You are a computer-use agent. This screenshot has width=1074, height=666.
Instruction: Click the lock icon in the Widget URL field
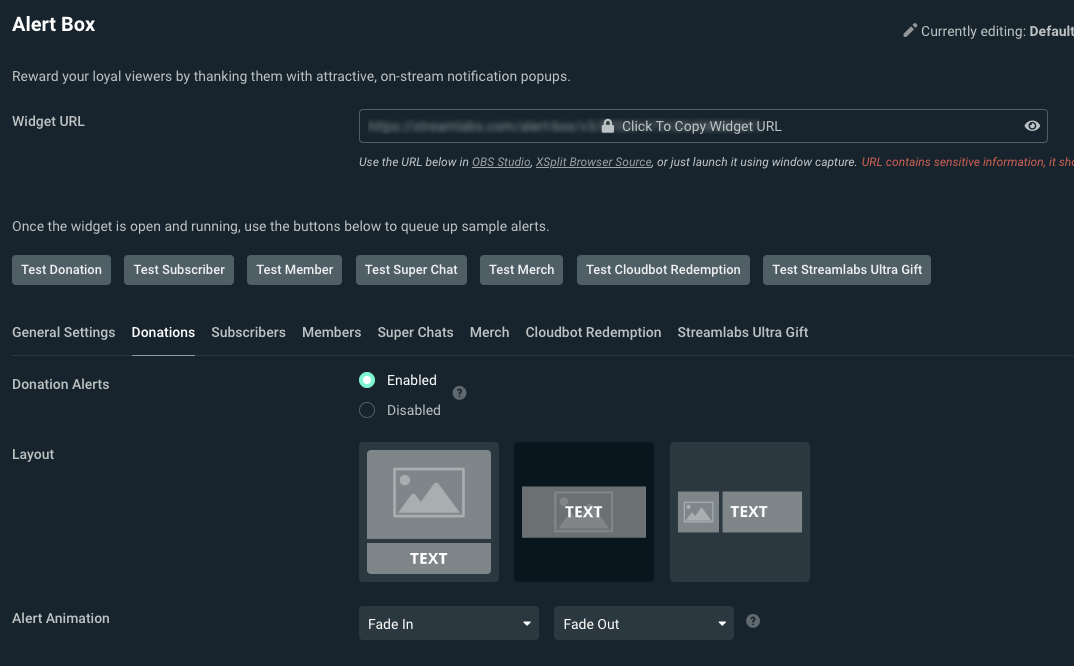click(607, 125)
